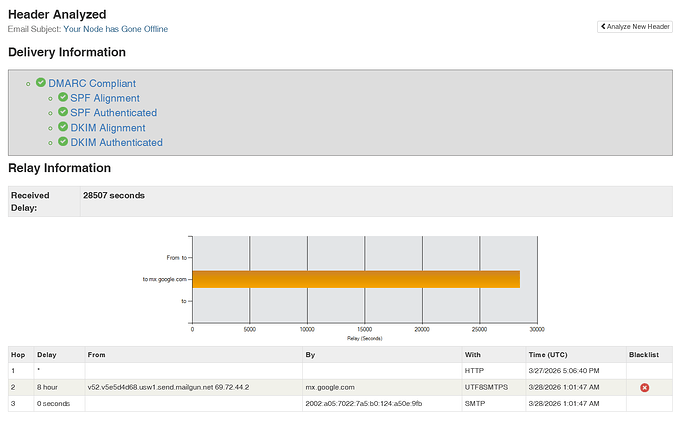690x425 pixels.
Task: Click the red blacklist icon on hop 2
Action: coord(645,387)
